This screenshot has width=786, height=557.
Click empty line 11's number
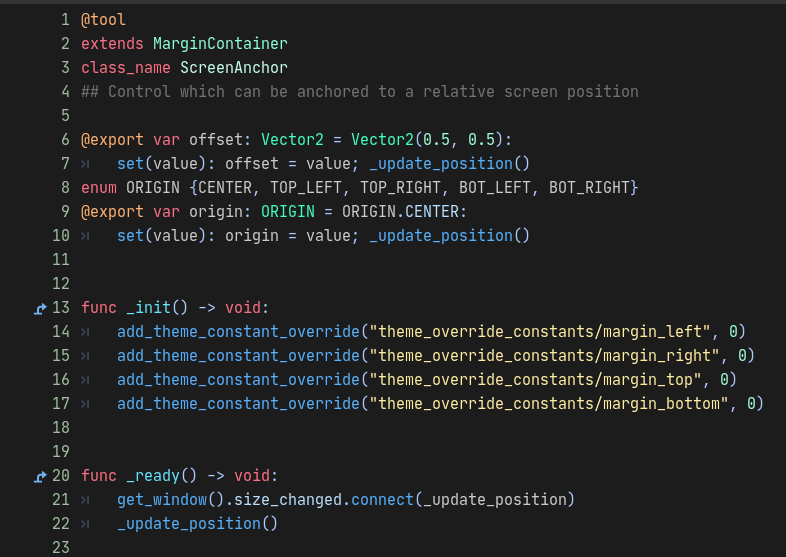pyautogui.click(x=61, y=259)
